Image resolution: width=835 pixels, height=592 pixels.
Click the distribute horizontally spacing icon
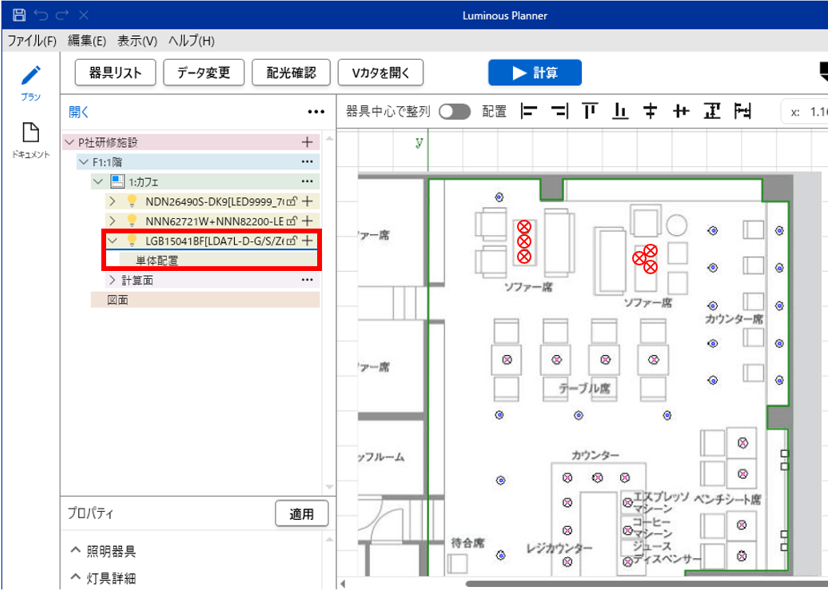pos(742,111)
